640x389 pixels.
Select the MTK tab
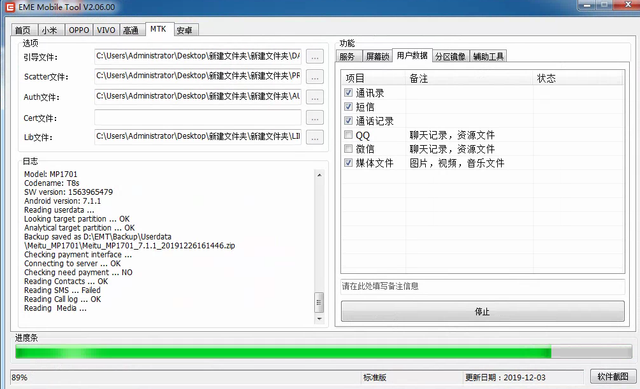click(159, 29)
